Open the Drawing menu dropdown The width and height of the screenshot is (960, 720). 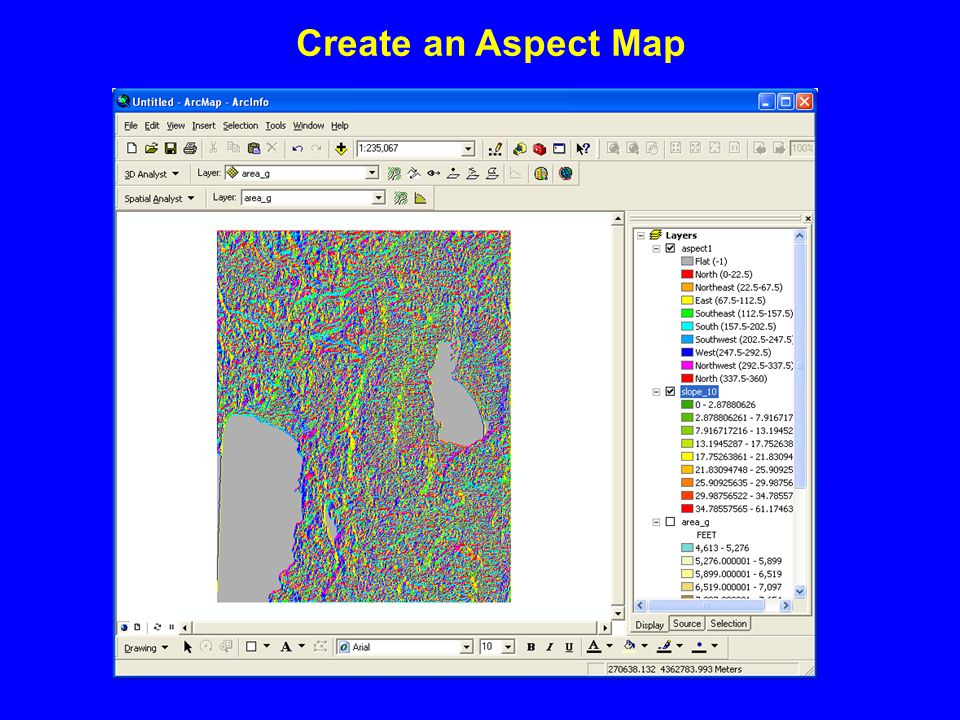[146, 648]
